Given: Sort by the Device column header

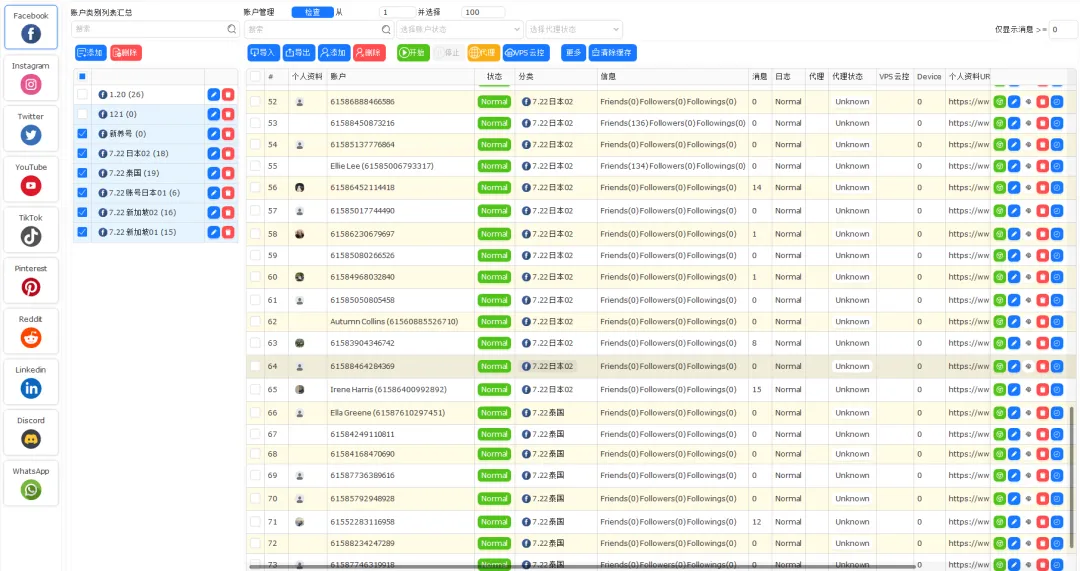Looking at the screenshot, I should (928, 76).
